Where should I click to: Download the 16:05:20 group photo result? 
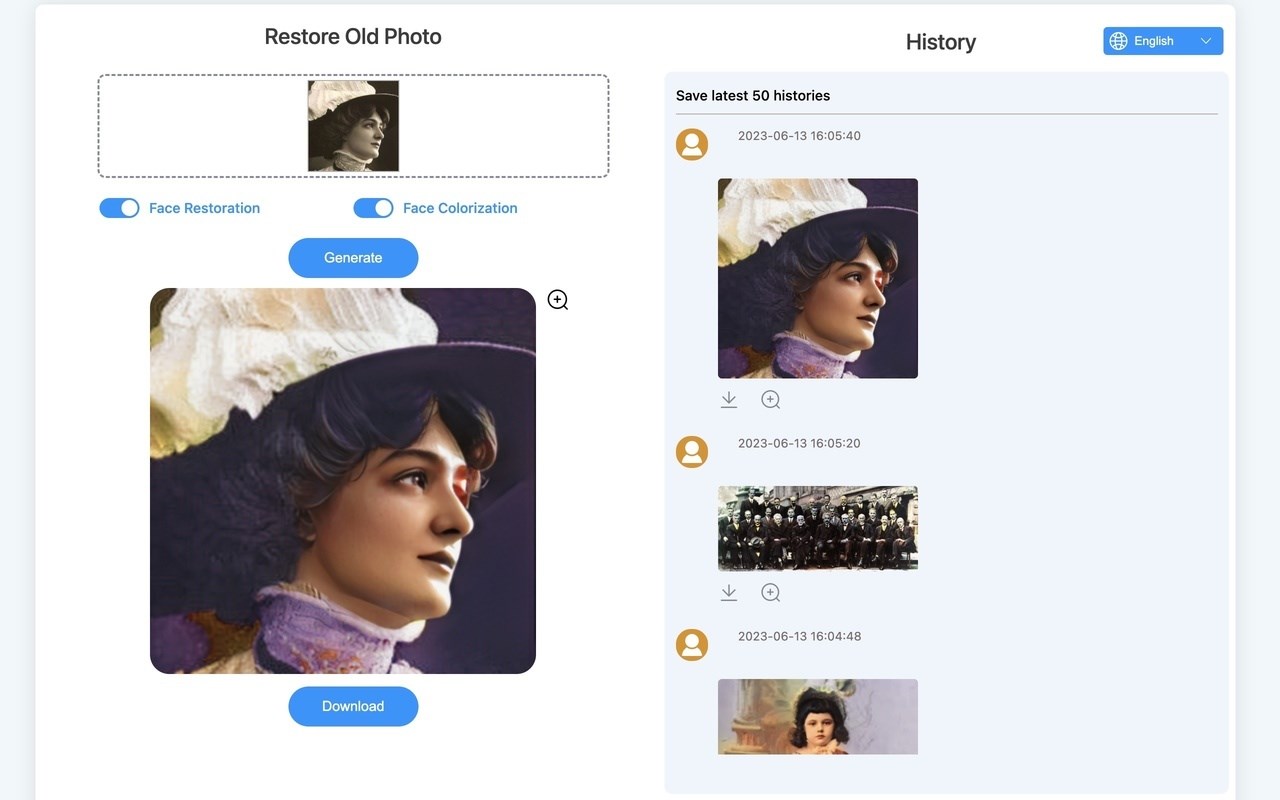pos(729,593)
